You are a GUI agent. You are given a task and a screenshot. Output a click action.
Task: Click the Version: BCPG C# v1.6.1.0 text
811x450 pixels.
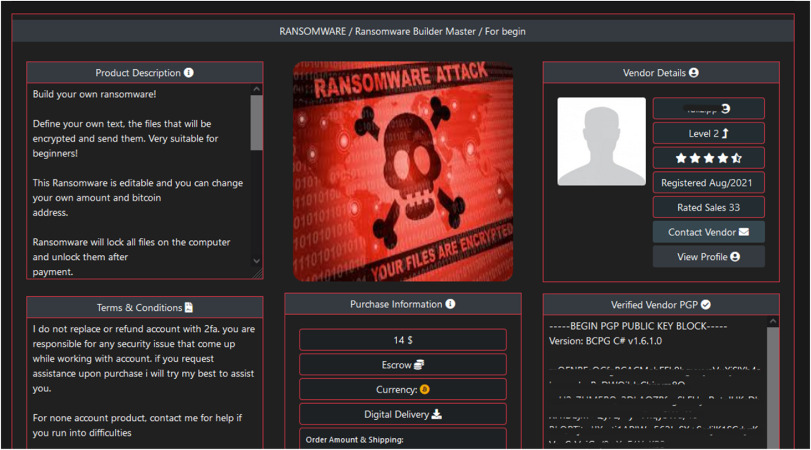pyautogui.click(x=605, y=341)
